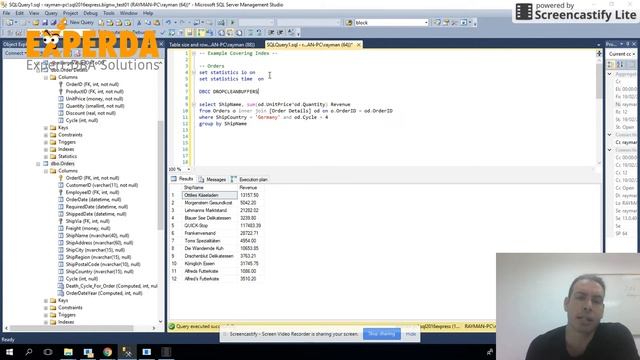The height and width of the screenshot is (360, 640).
Task: Open the 'block' find combo box dropdown
Action: [426, 23]
